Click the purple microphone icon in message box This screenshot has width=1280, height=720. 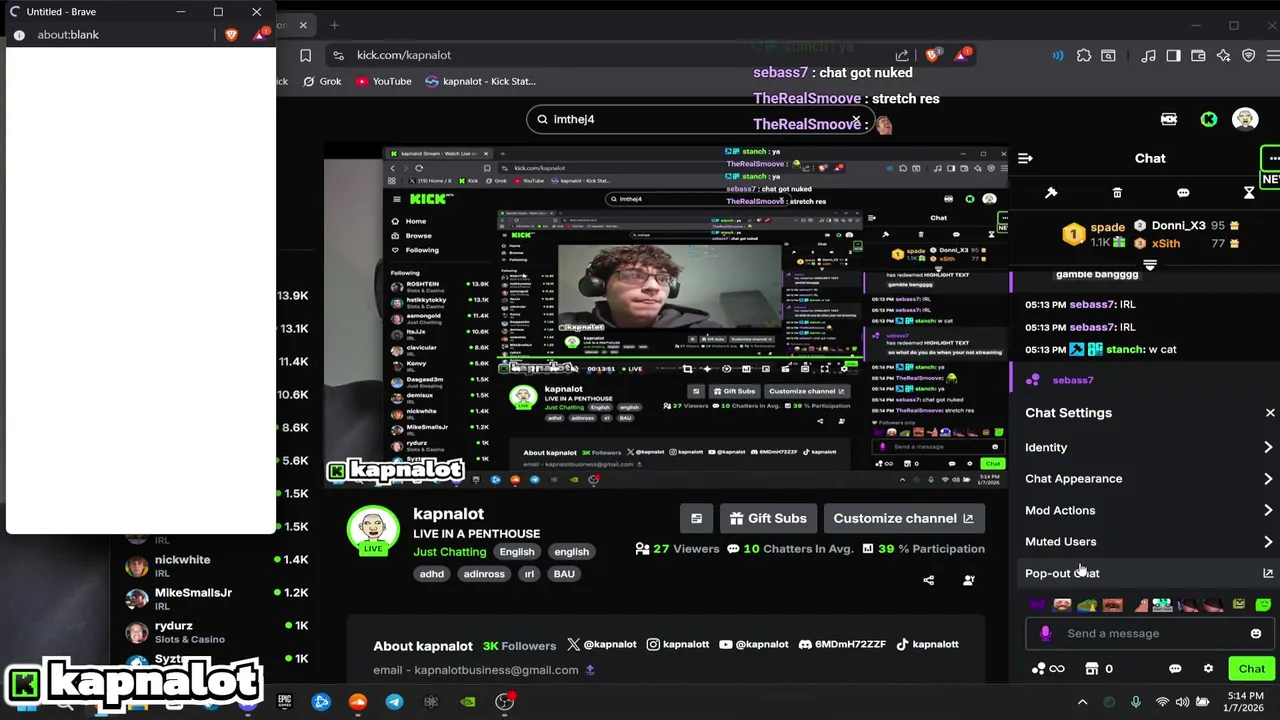coord(1045,633)
